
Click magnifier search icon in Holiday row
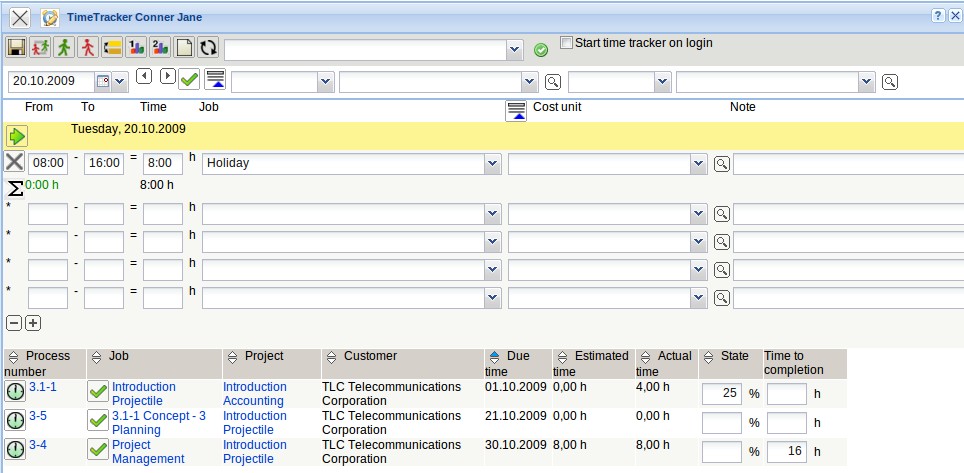click(721, 163)
